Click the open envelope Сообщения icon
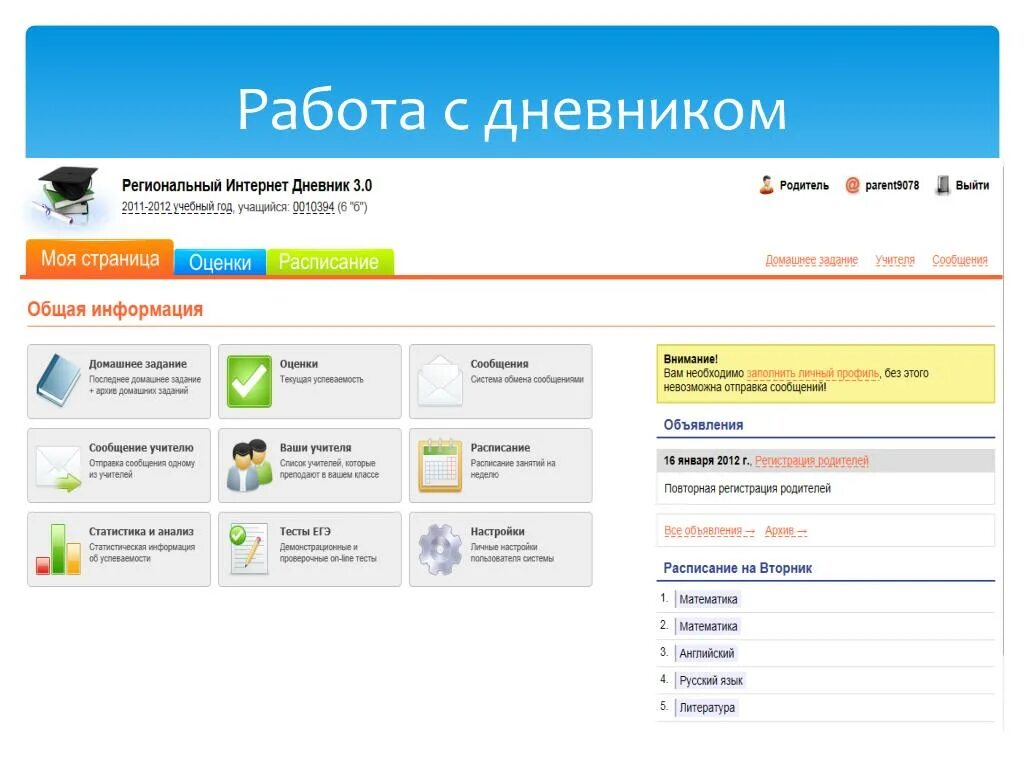The width and height of the screenshot is (1024, 768). [x=440, y=381]
